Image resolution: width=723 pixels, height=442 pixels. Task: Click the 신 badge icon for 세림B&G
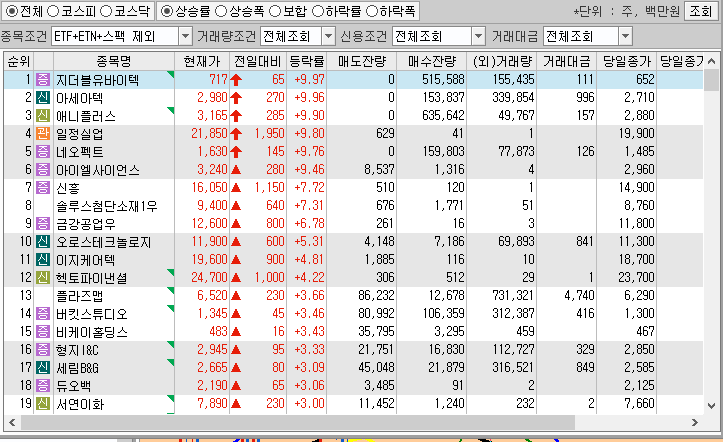pyautogui.click(x=43, y=367)
